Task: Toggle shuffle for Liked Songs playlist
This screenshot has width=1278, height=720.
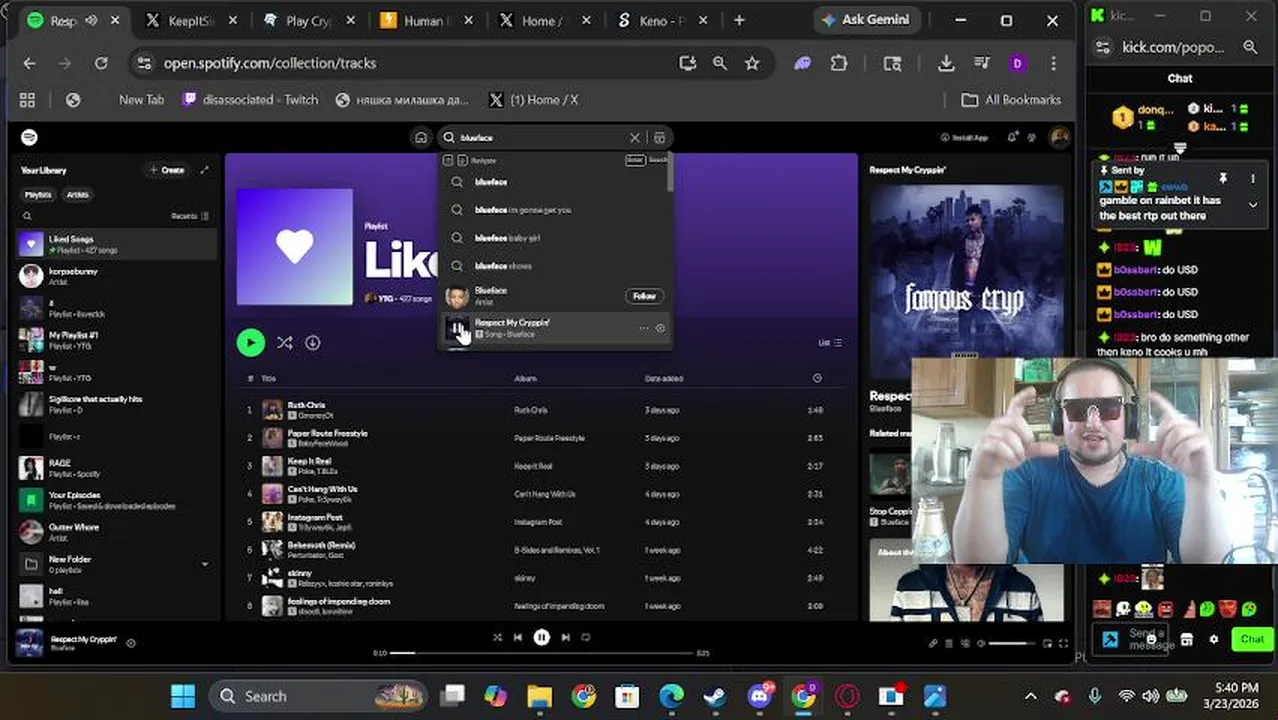Action: tap(285, 343)
